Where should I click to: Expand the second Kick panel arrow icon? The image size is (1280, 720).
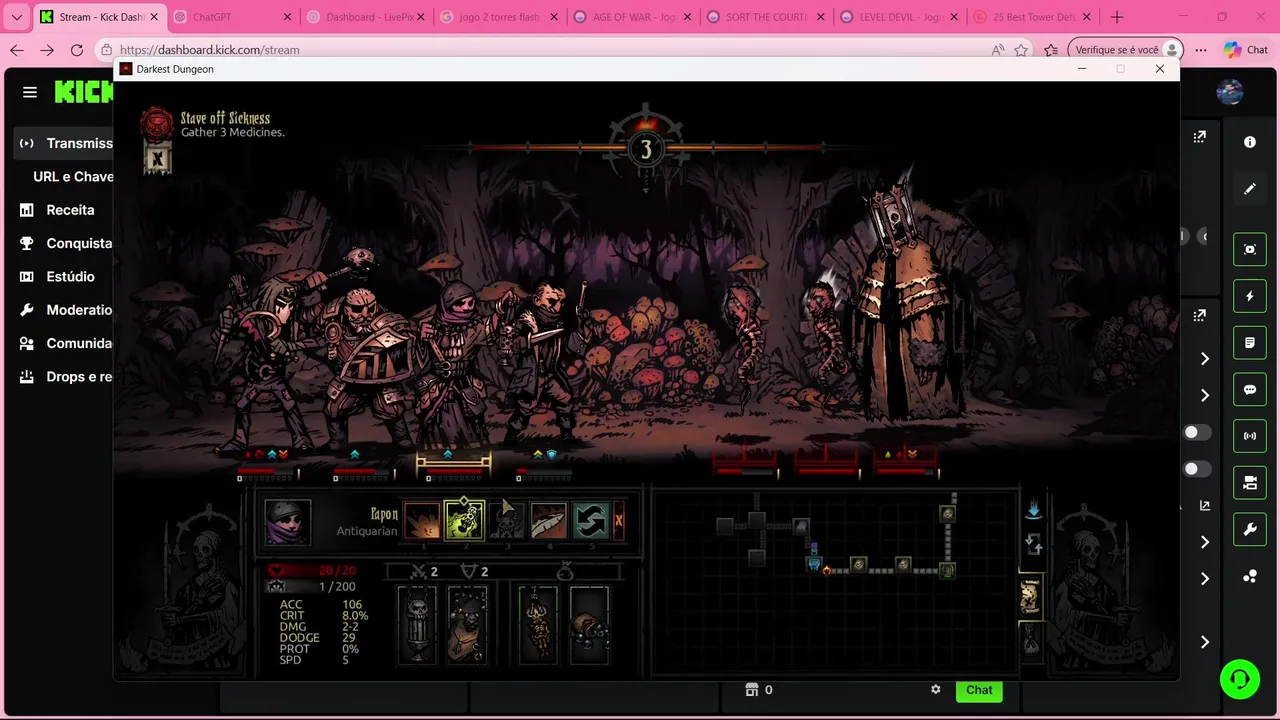(1199, 315)
